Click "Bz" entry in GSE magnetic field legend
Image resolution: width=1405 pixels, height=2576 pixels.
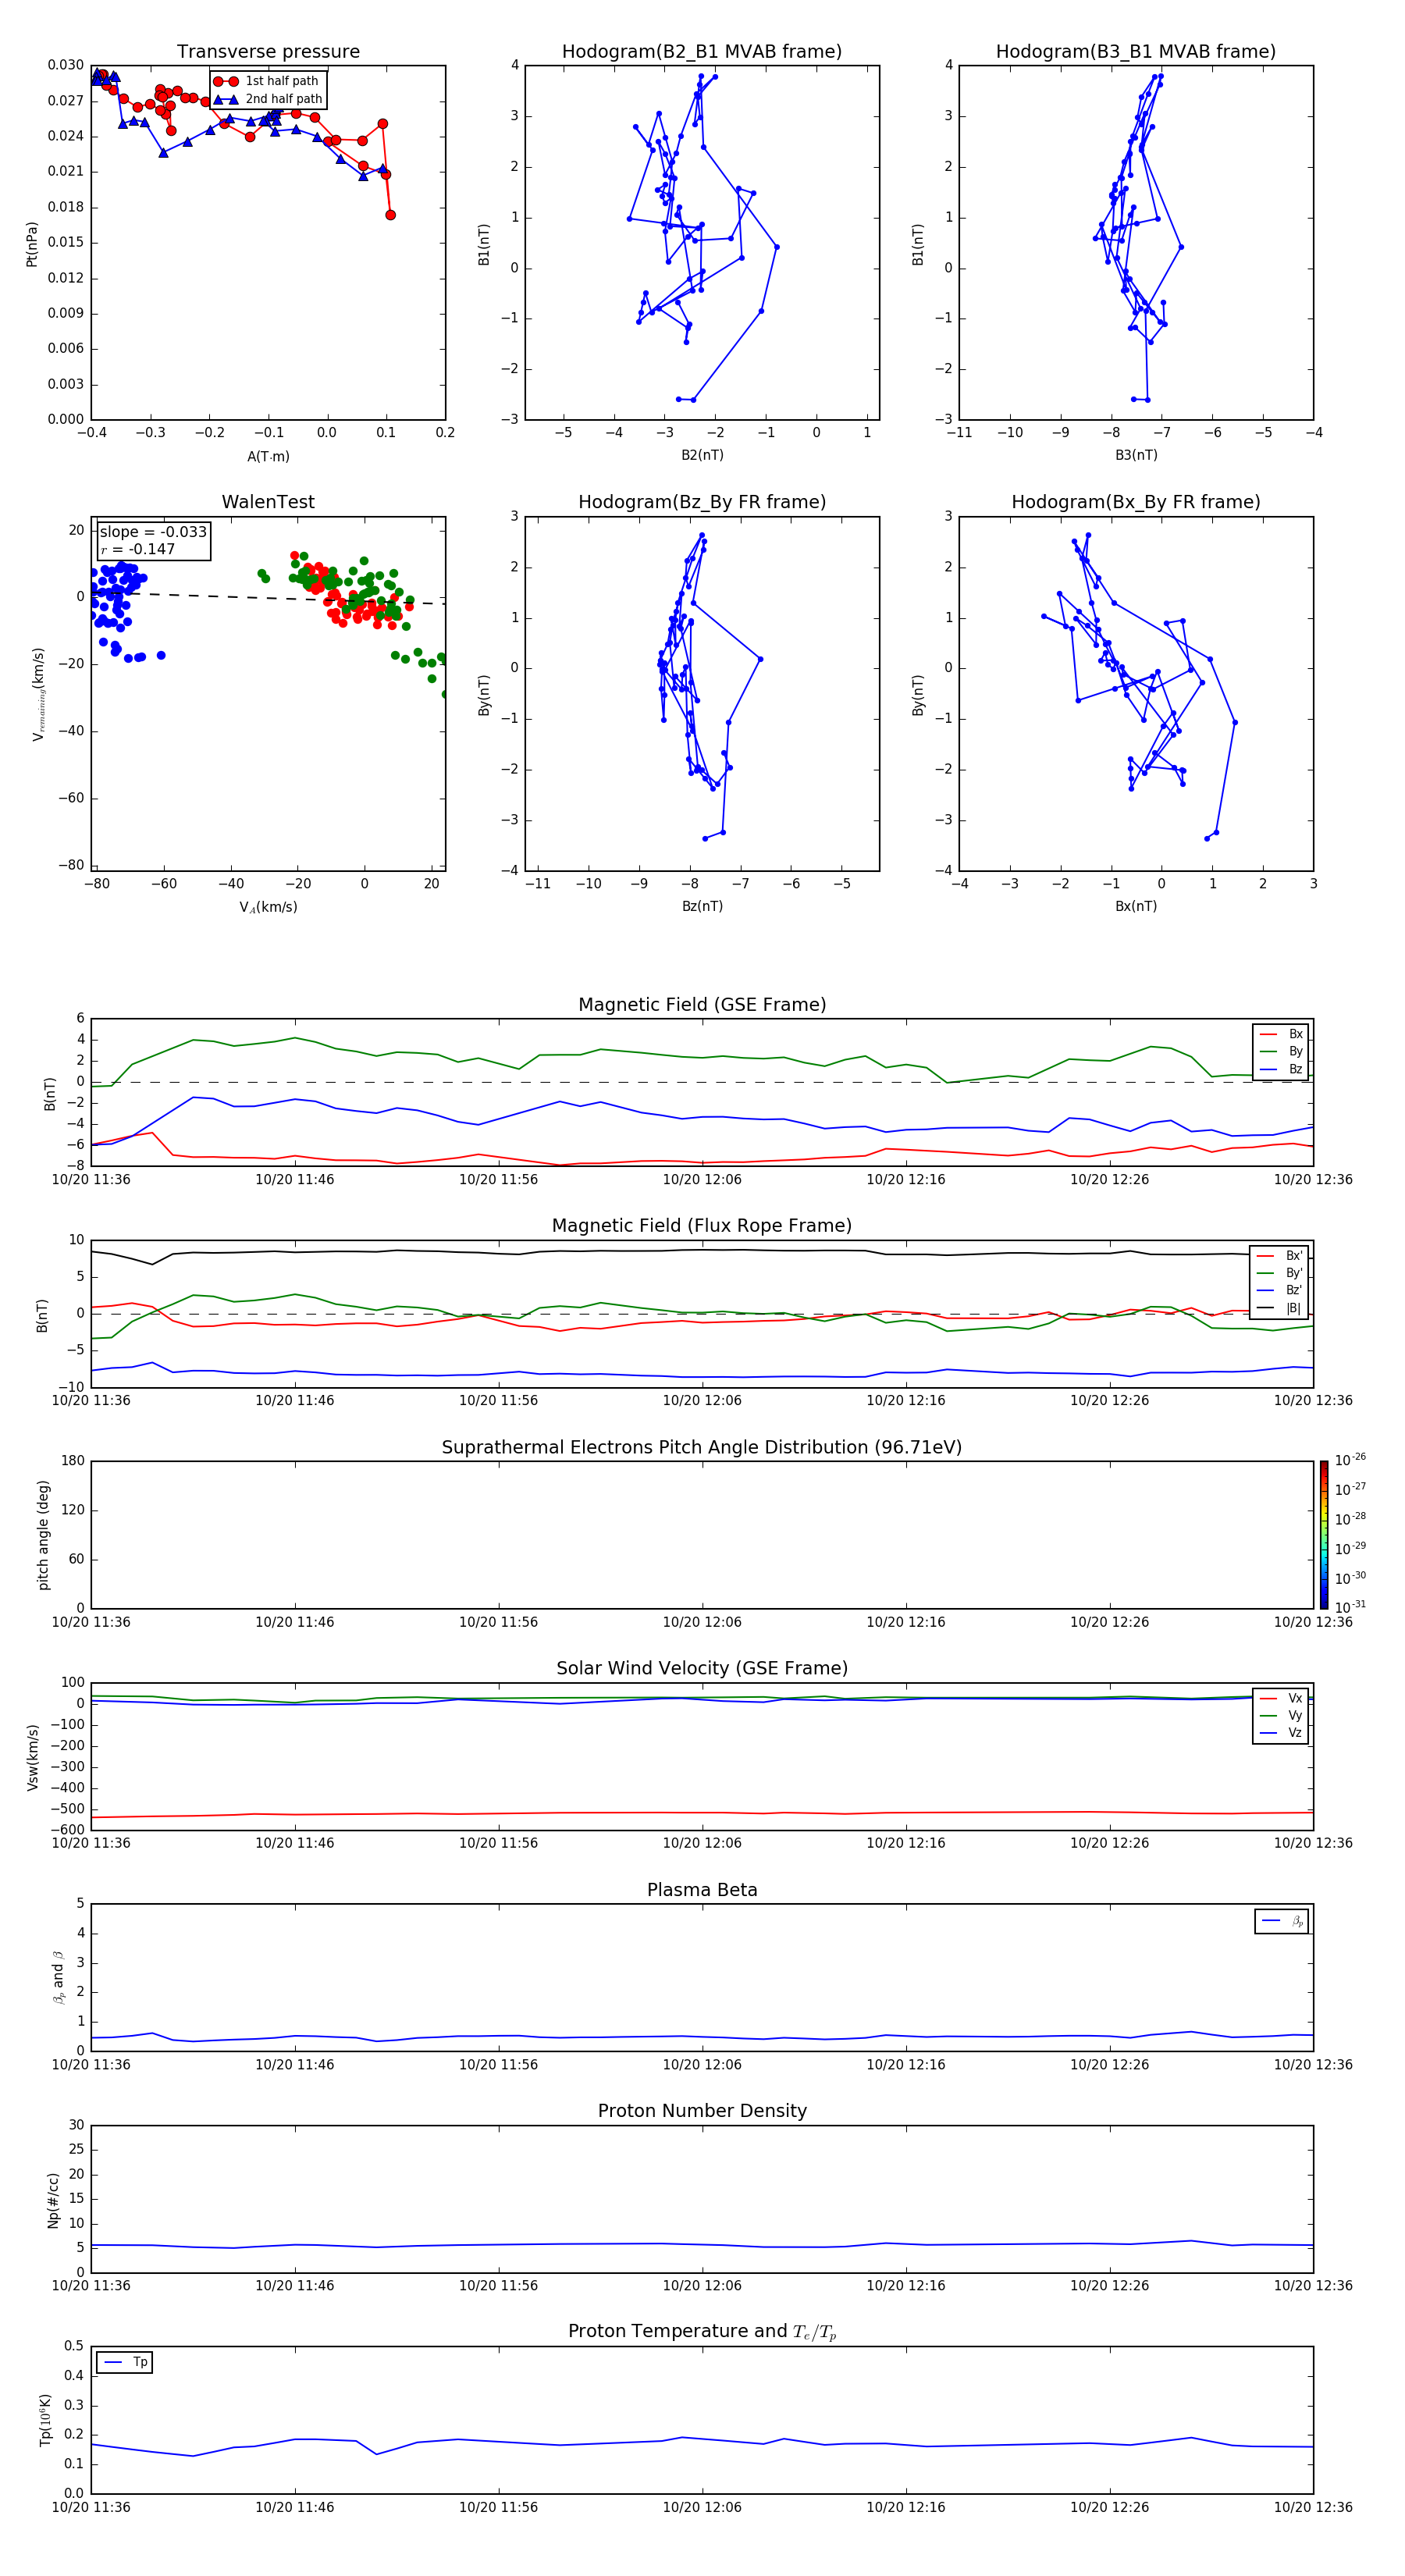pos(1281,1070)
